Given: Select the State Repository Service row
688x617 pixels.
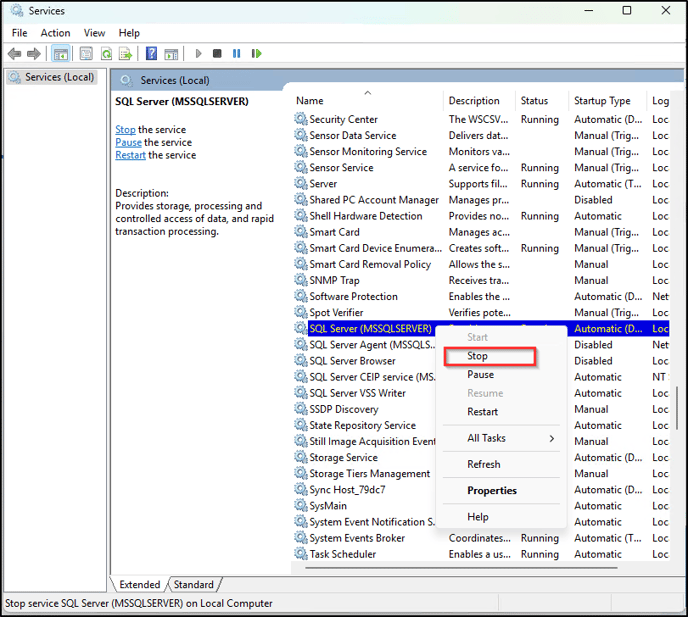Looking at the screenshot, I should [x=364, y=425].
